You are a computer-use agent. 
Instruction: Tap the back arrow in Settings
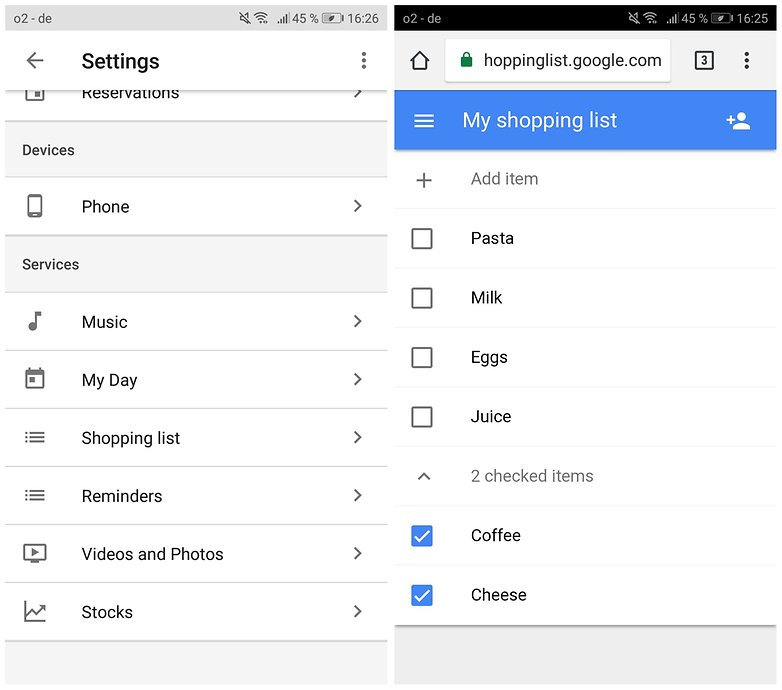(35, 61)
